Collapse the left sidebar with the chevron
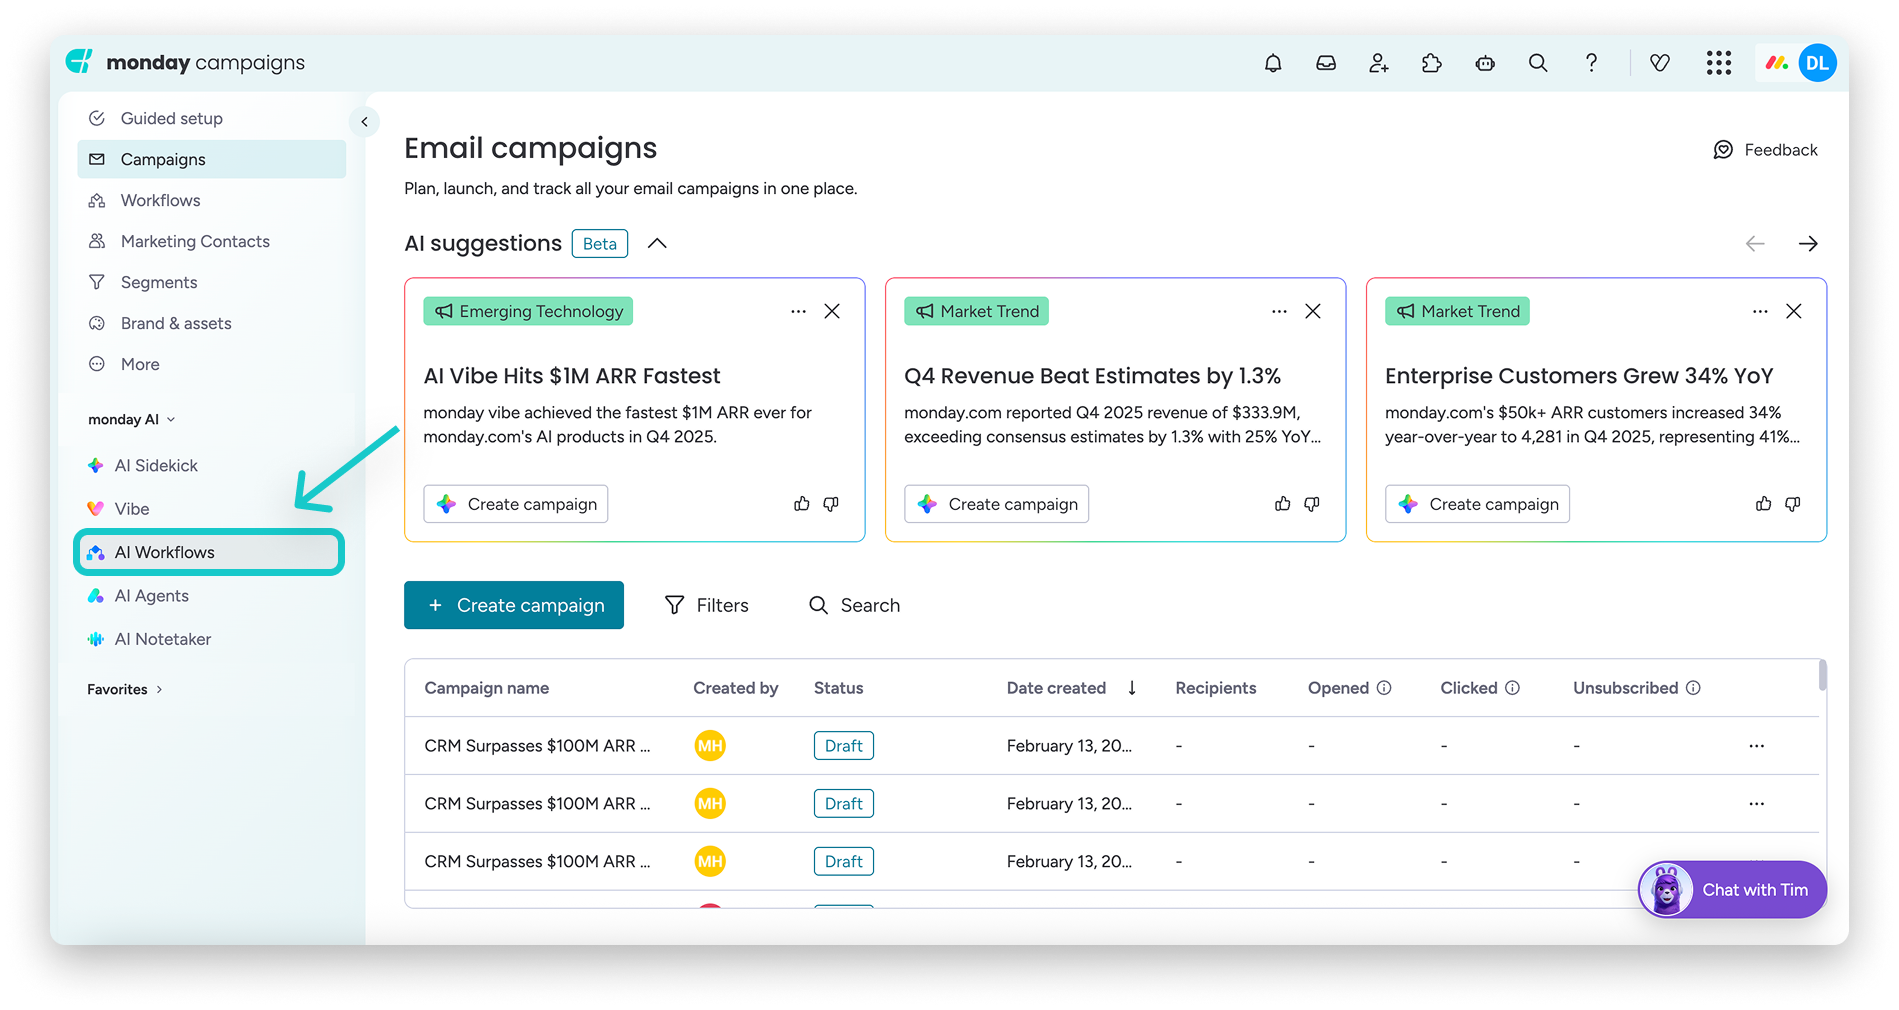This screenshot has width=1899, height=1010. click(364, 122)
